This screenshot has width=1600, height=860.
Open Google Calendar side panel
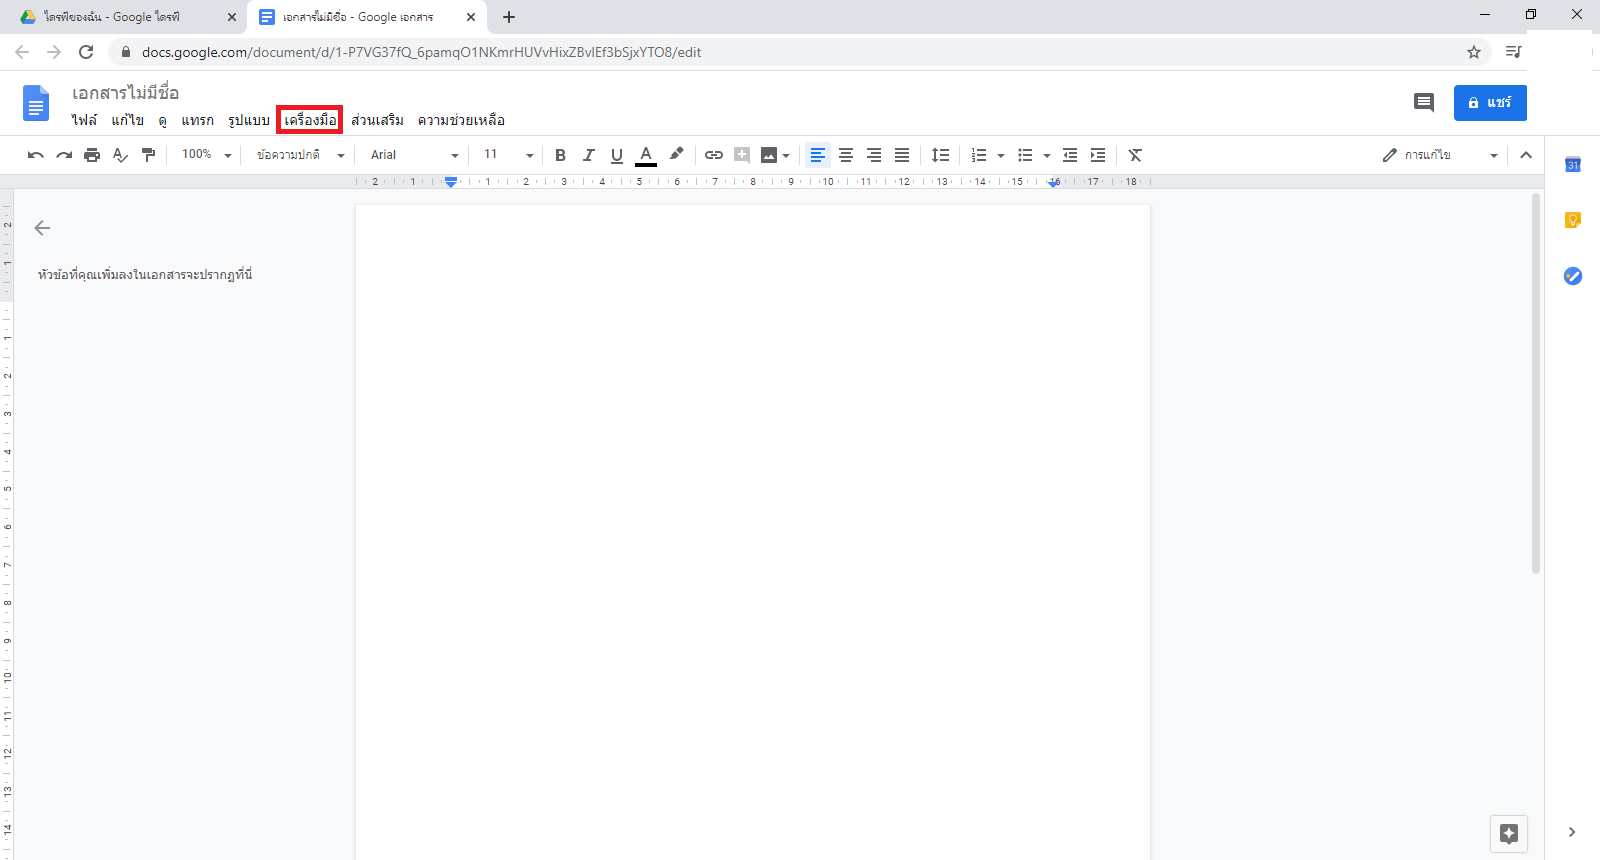(1573, 164)
